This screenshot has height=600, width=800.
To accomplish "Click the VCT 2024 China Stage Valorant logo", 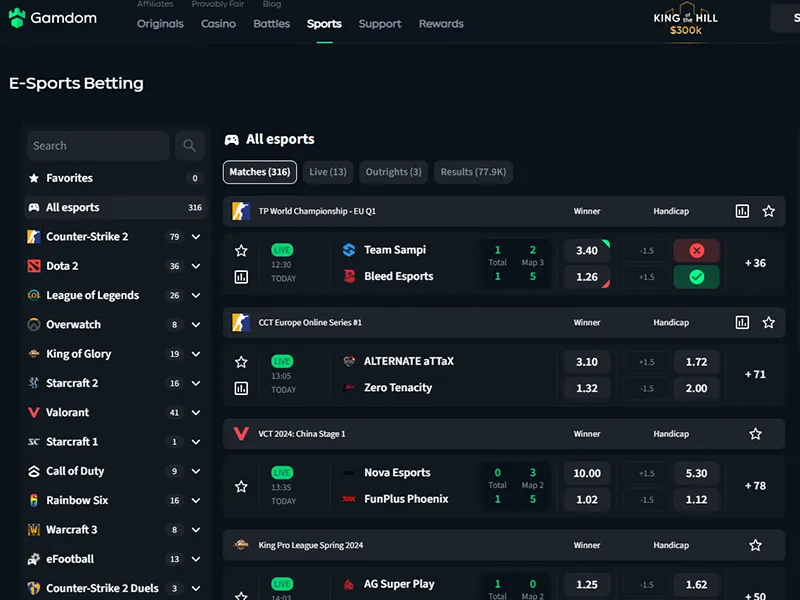I will pos(241,434).
